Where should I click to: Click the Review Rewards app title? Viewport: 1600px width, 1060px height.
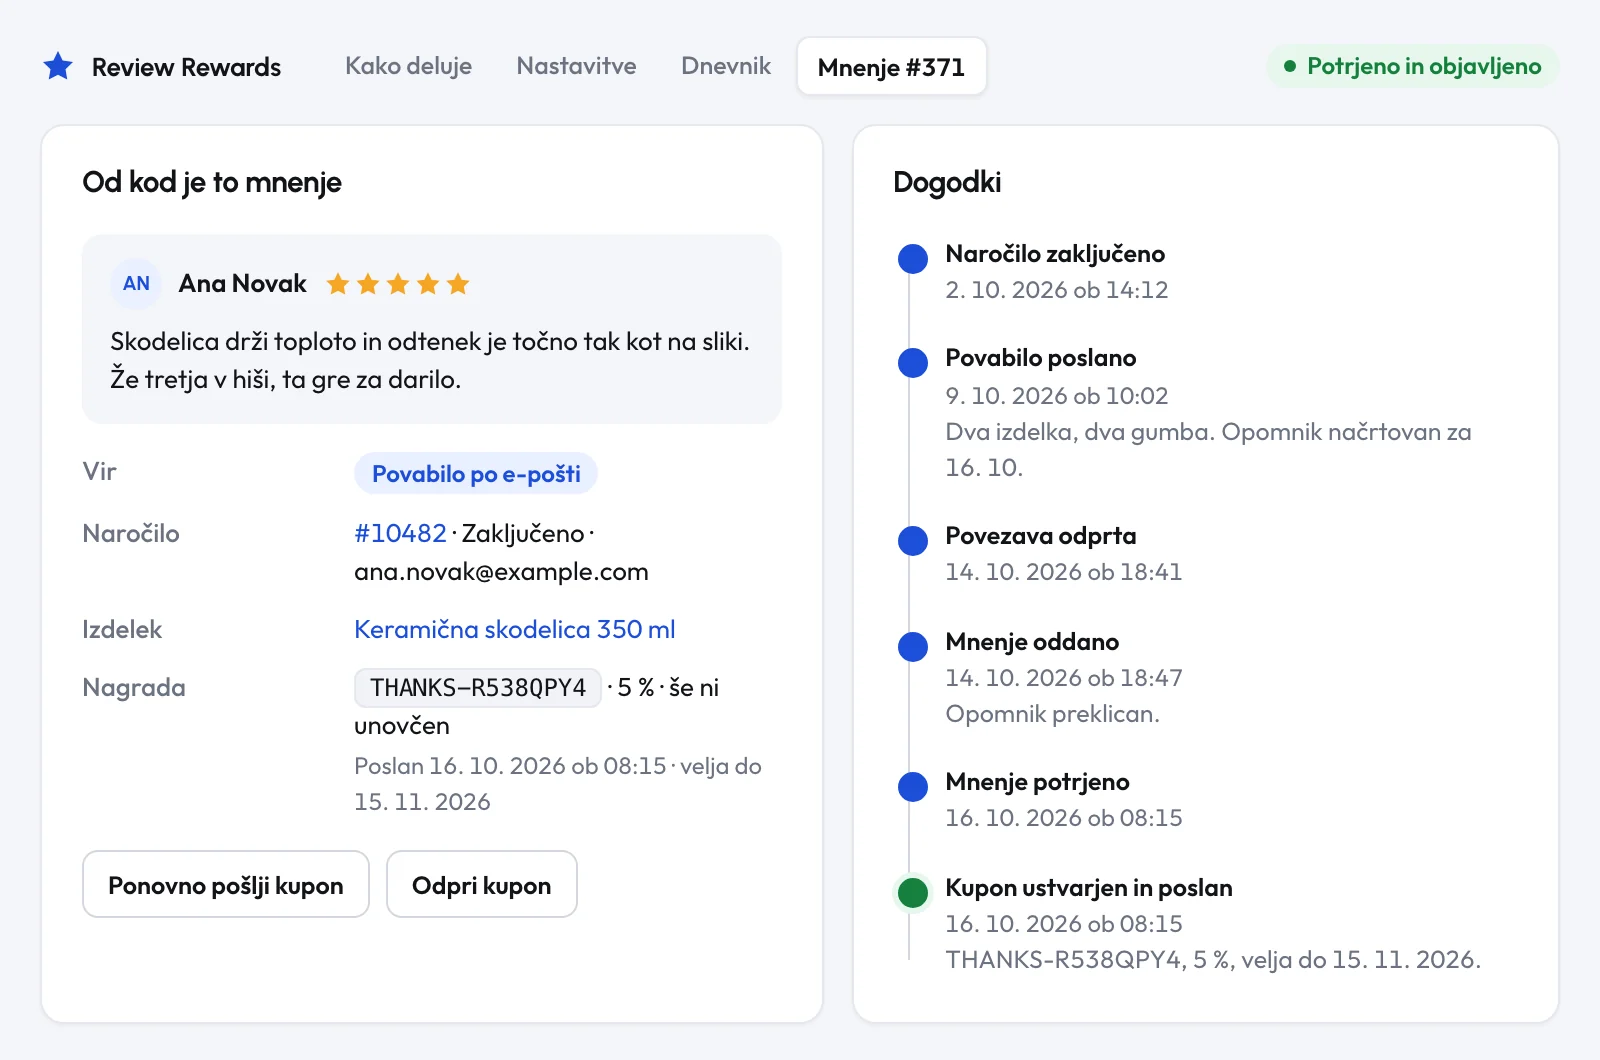pyautogui.click(x=186, y=67)
